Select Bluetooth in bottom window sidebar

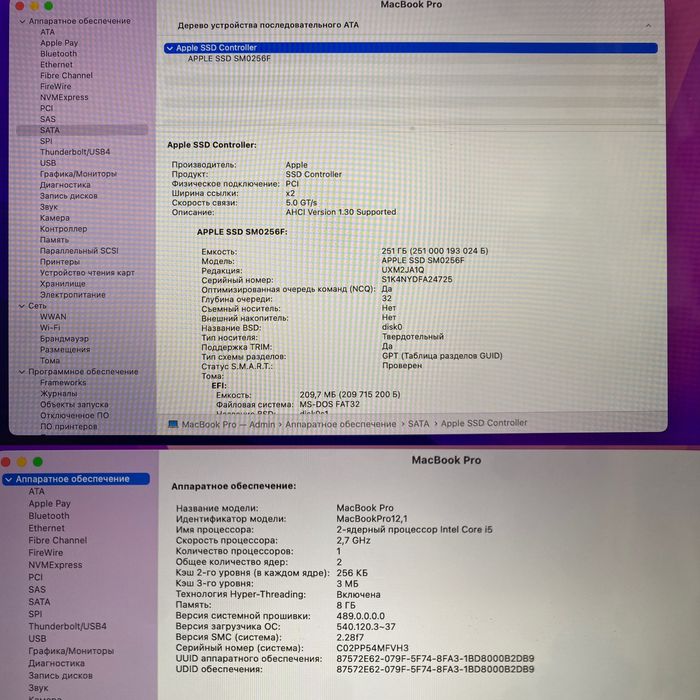click(49, 516)
